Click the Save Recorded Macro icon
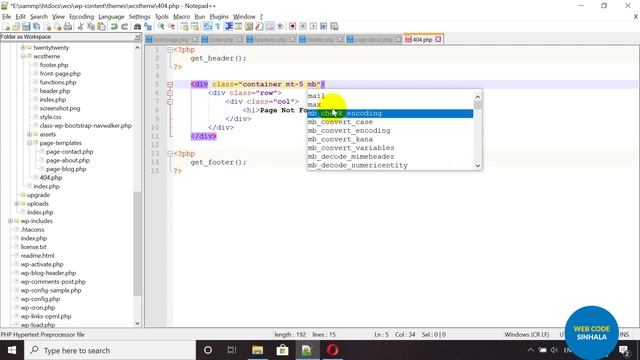The width and height of the screenshot is (640, 360). (334, 27)
